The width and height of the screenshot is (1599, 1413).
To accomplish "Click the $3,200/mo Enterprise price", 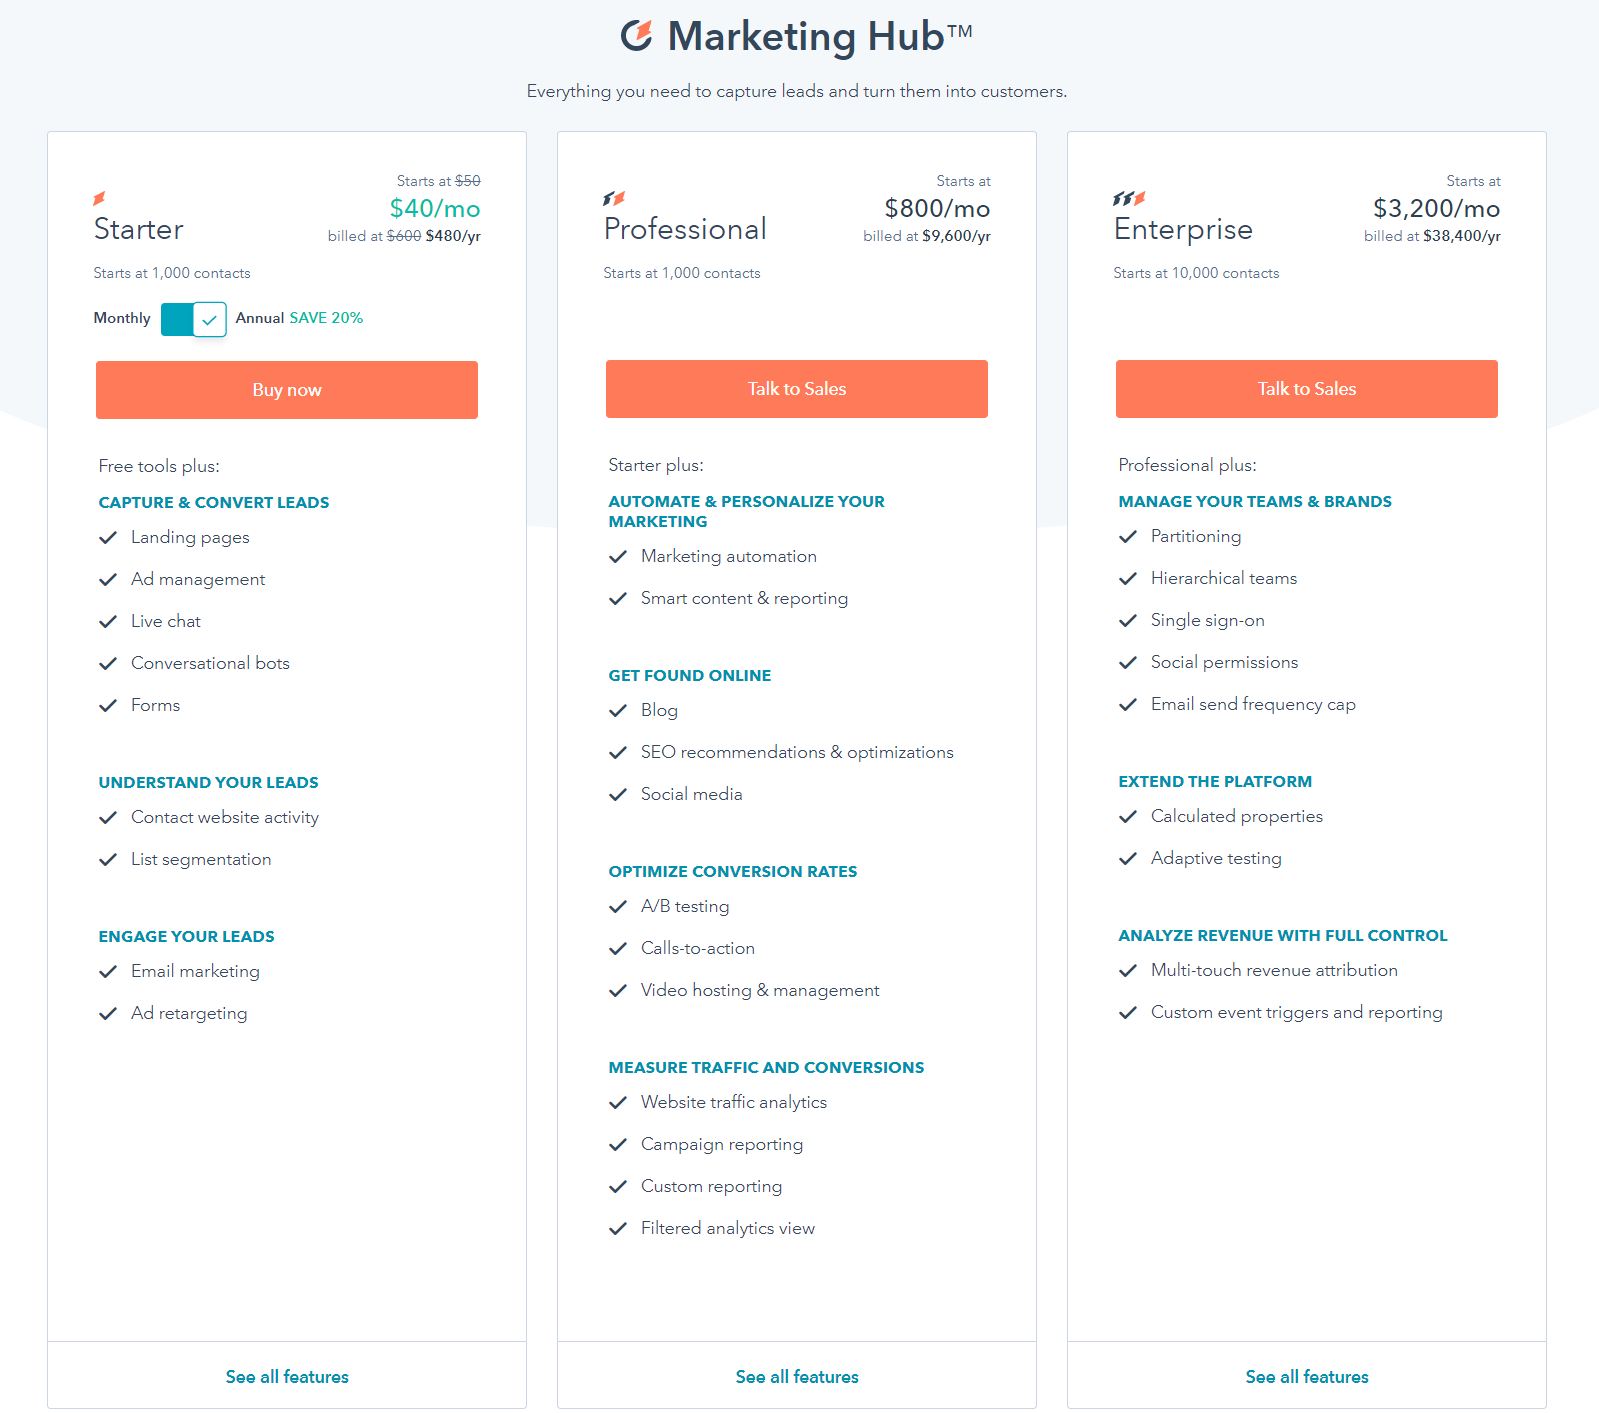I will (1436, 208).
